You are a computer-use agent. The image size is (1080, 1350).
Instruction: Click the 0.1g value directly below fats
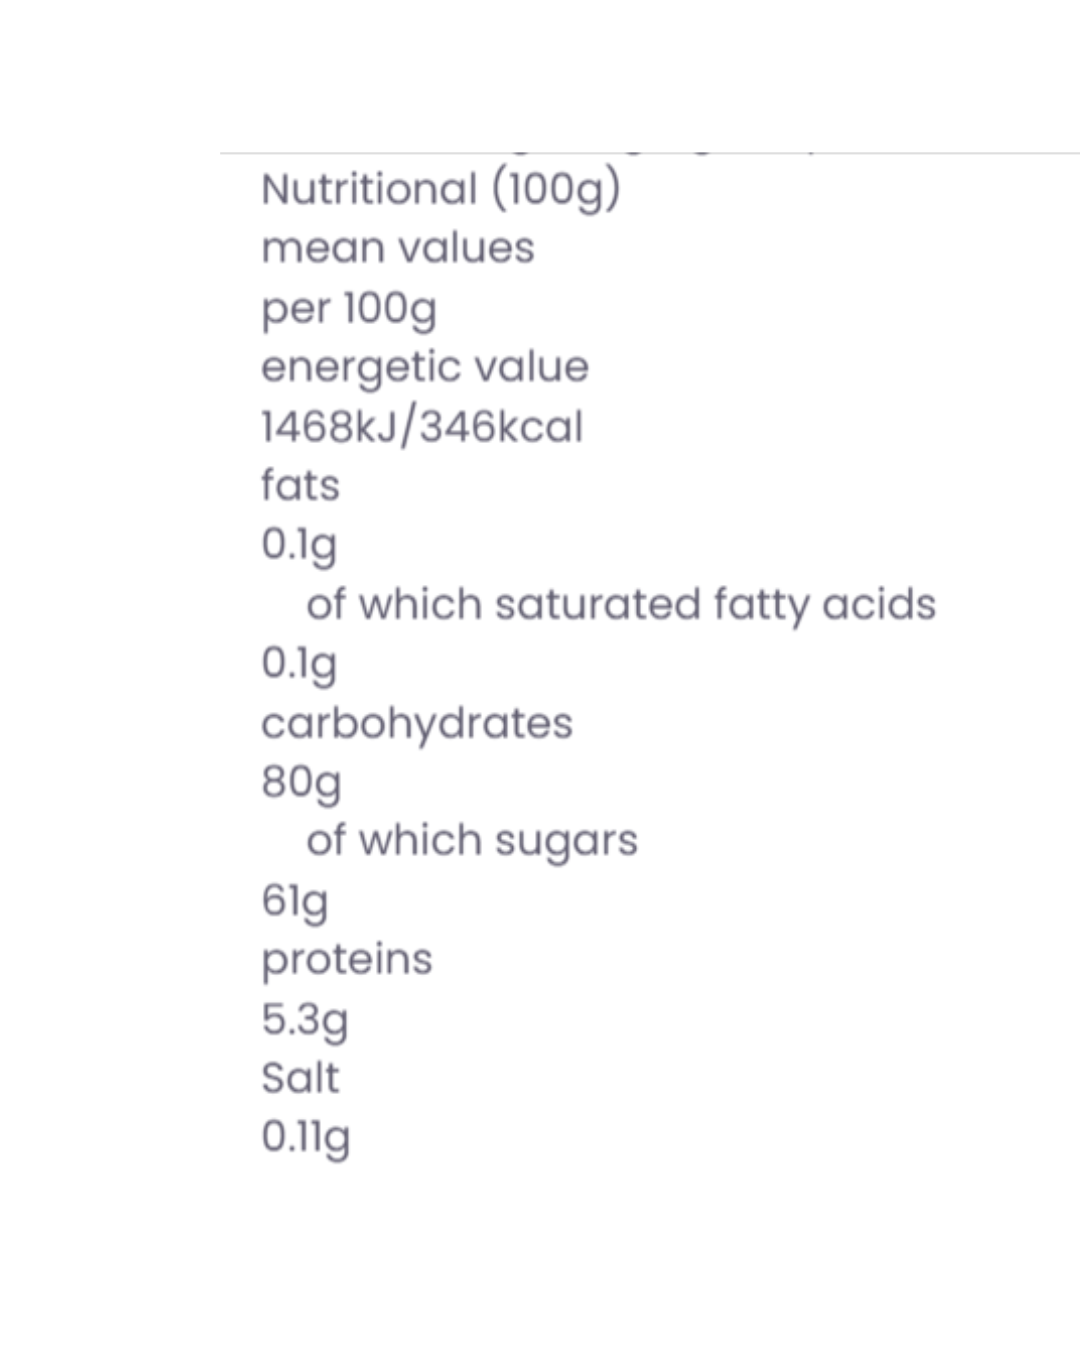pyautogui.click(x=298, y=545)
